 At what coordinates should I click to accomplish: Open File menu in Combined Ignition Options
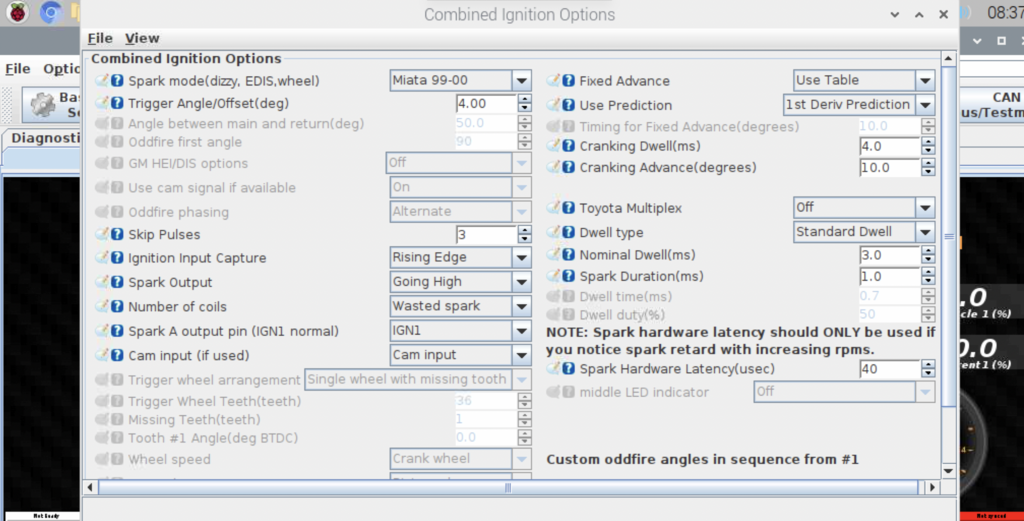[100, 38]
